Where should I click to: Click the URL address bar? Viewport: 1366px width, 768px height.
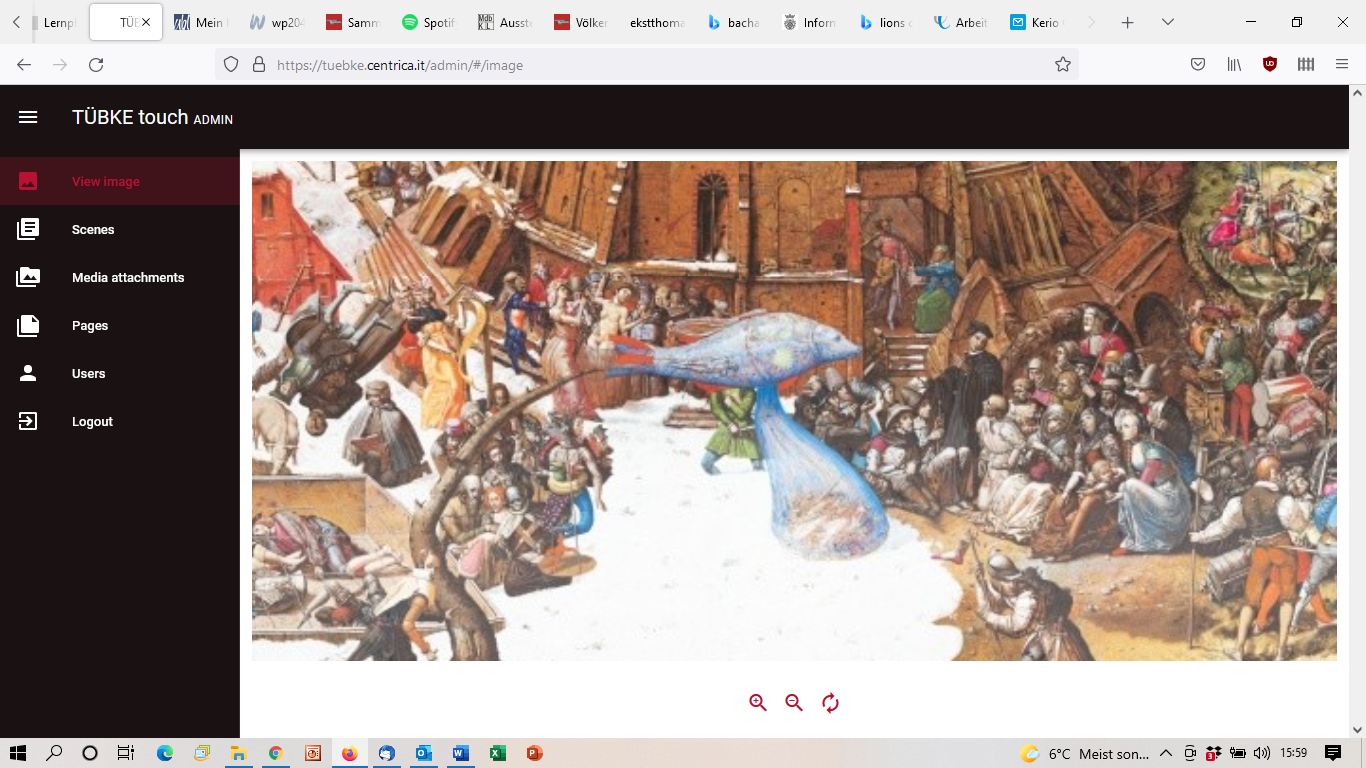[x=646, y=64]
